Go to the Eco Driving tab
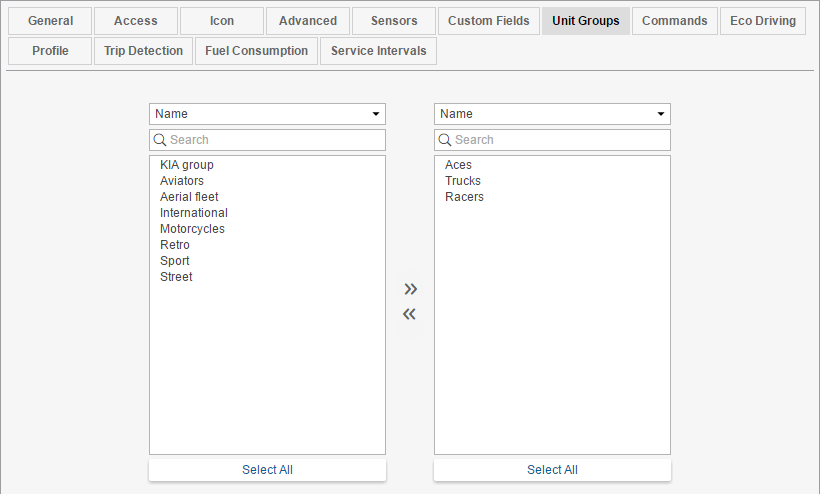 [763, 21]
